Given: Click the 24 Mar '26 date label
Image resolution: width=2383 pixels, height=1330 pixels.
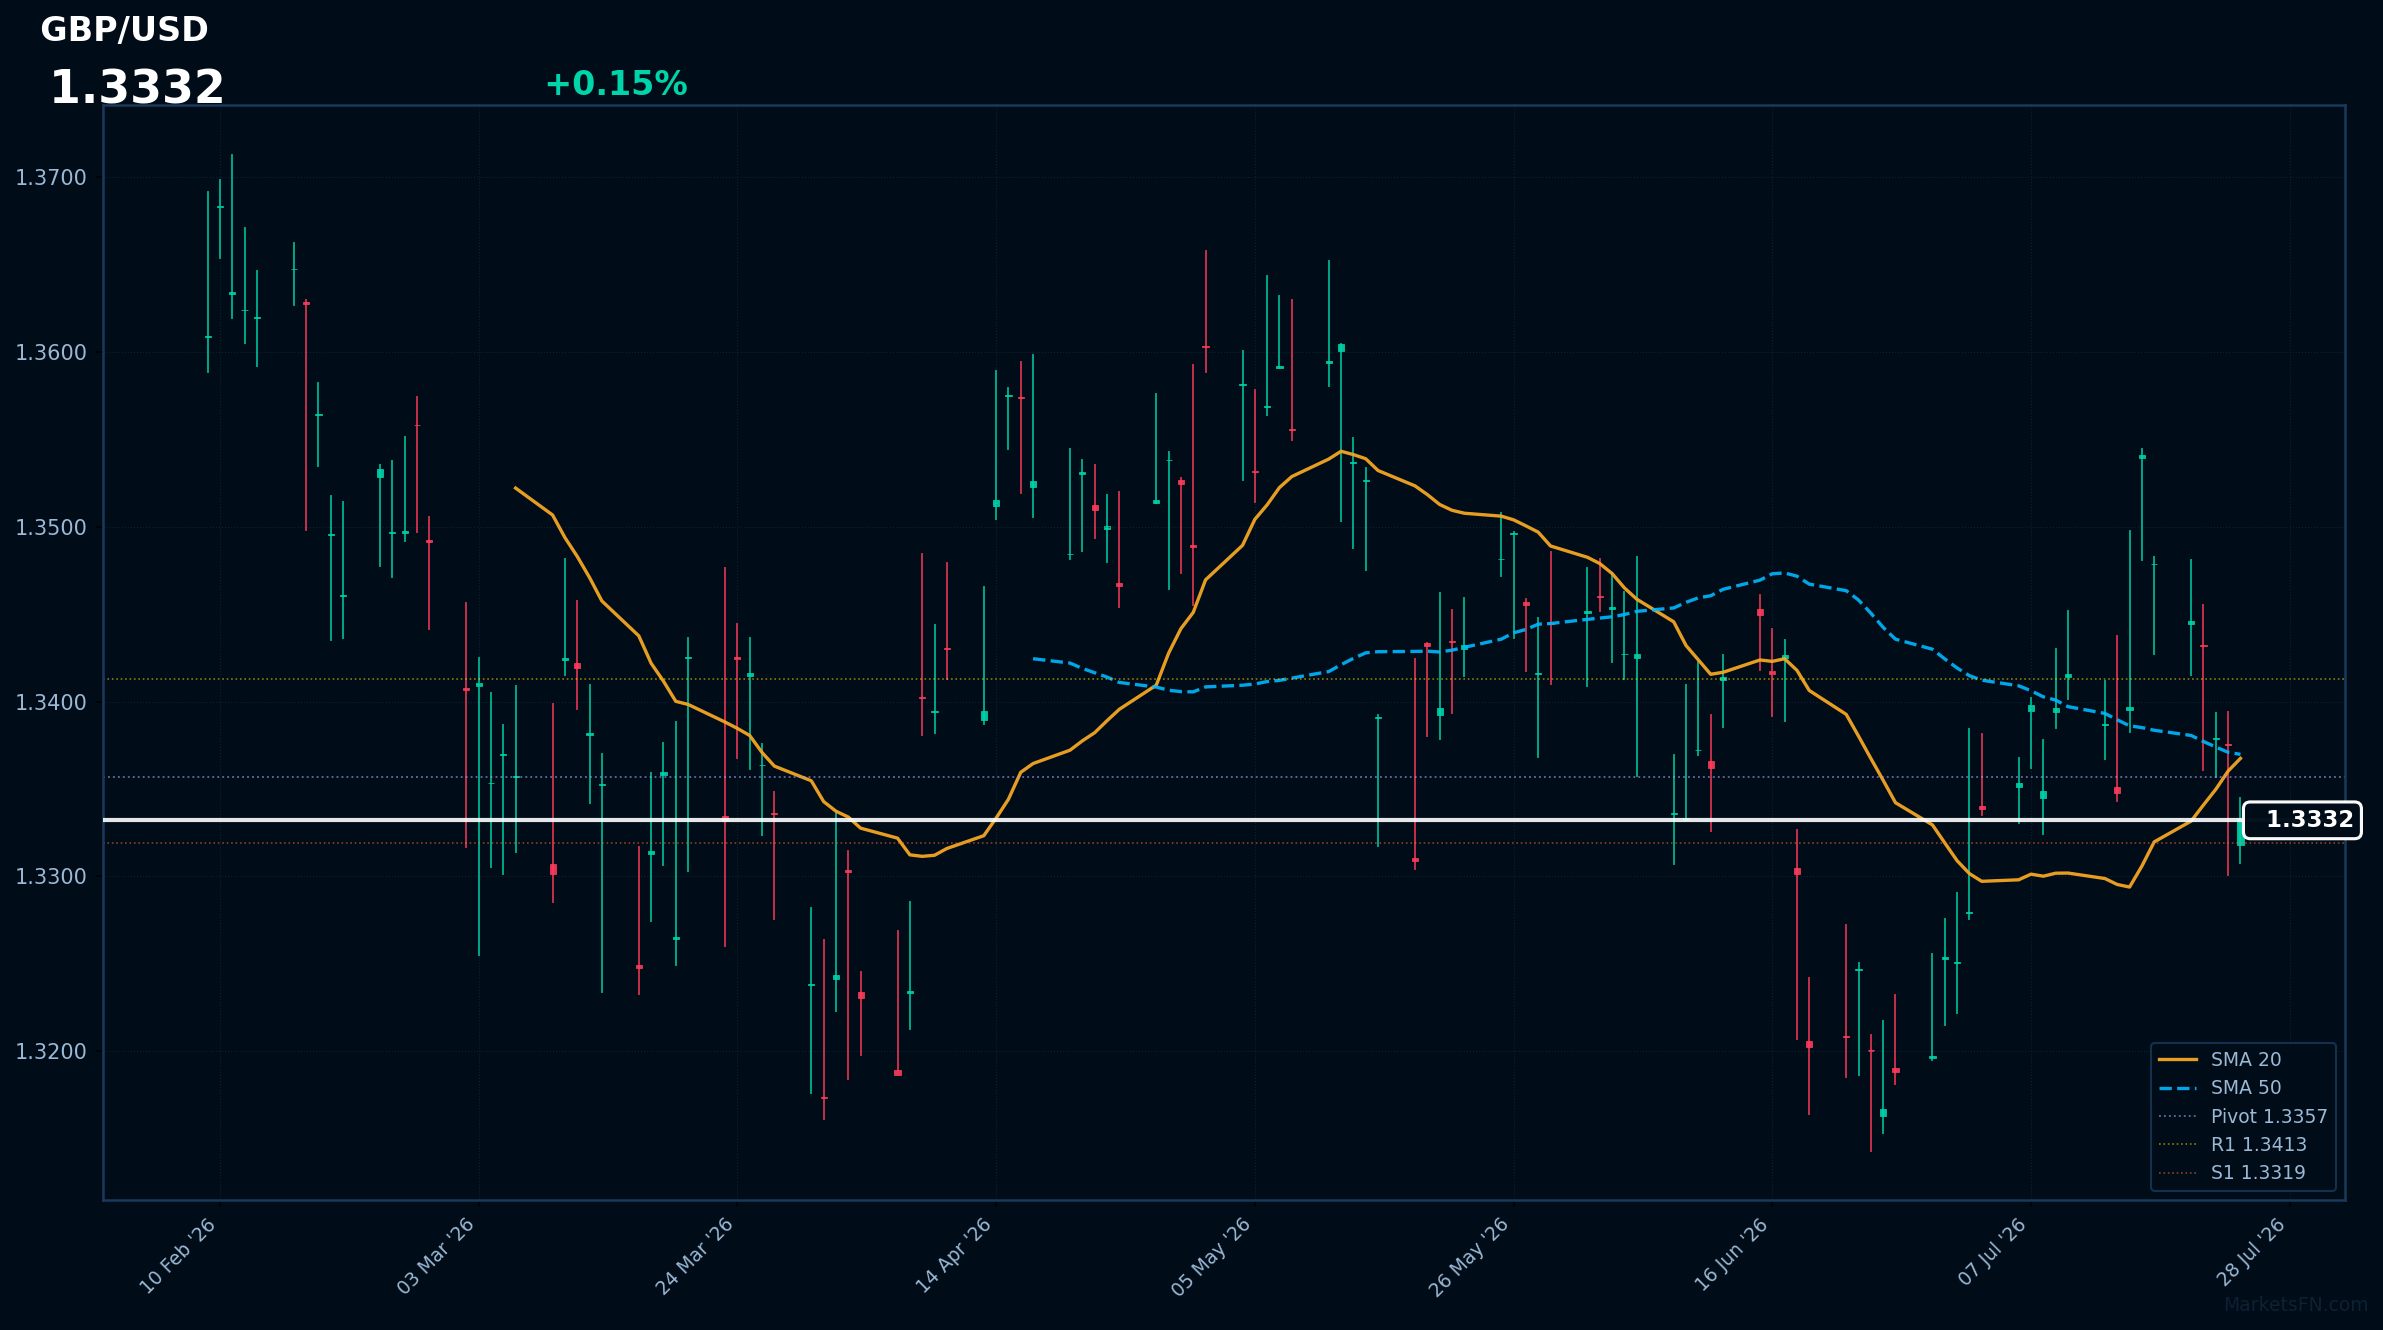Looking at the screenshot, I should pyautogui.click(x=695, y=1256).
